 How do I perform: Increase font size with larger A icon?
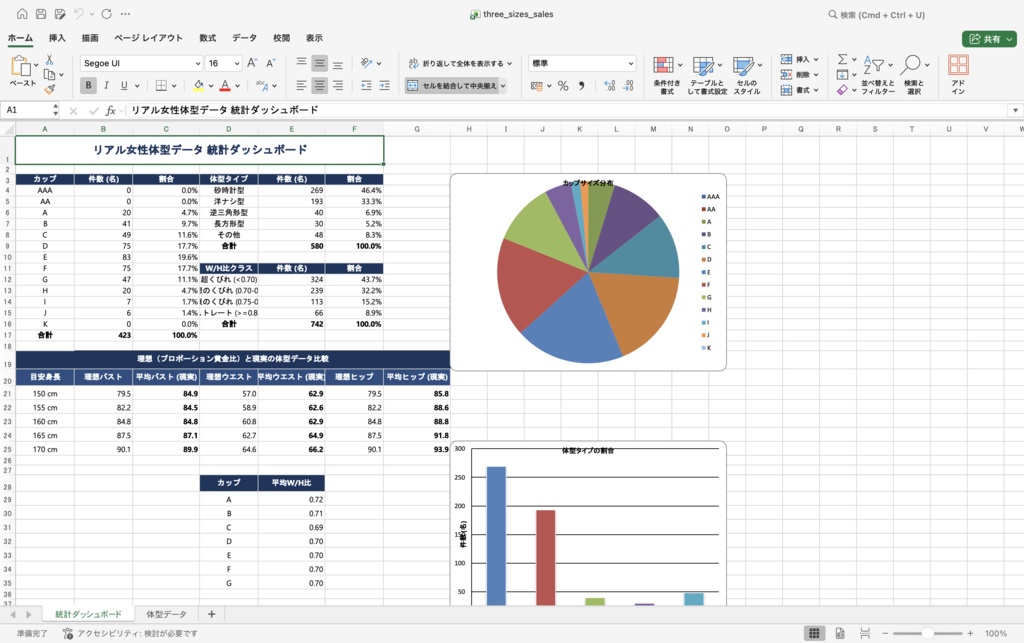pos(252,63)
